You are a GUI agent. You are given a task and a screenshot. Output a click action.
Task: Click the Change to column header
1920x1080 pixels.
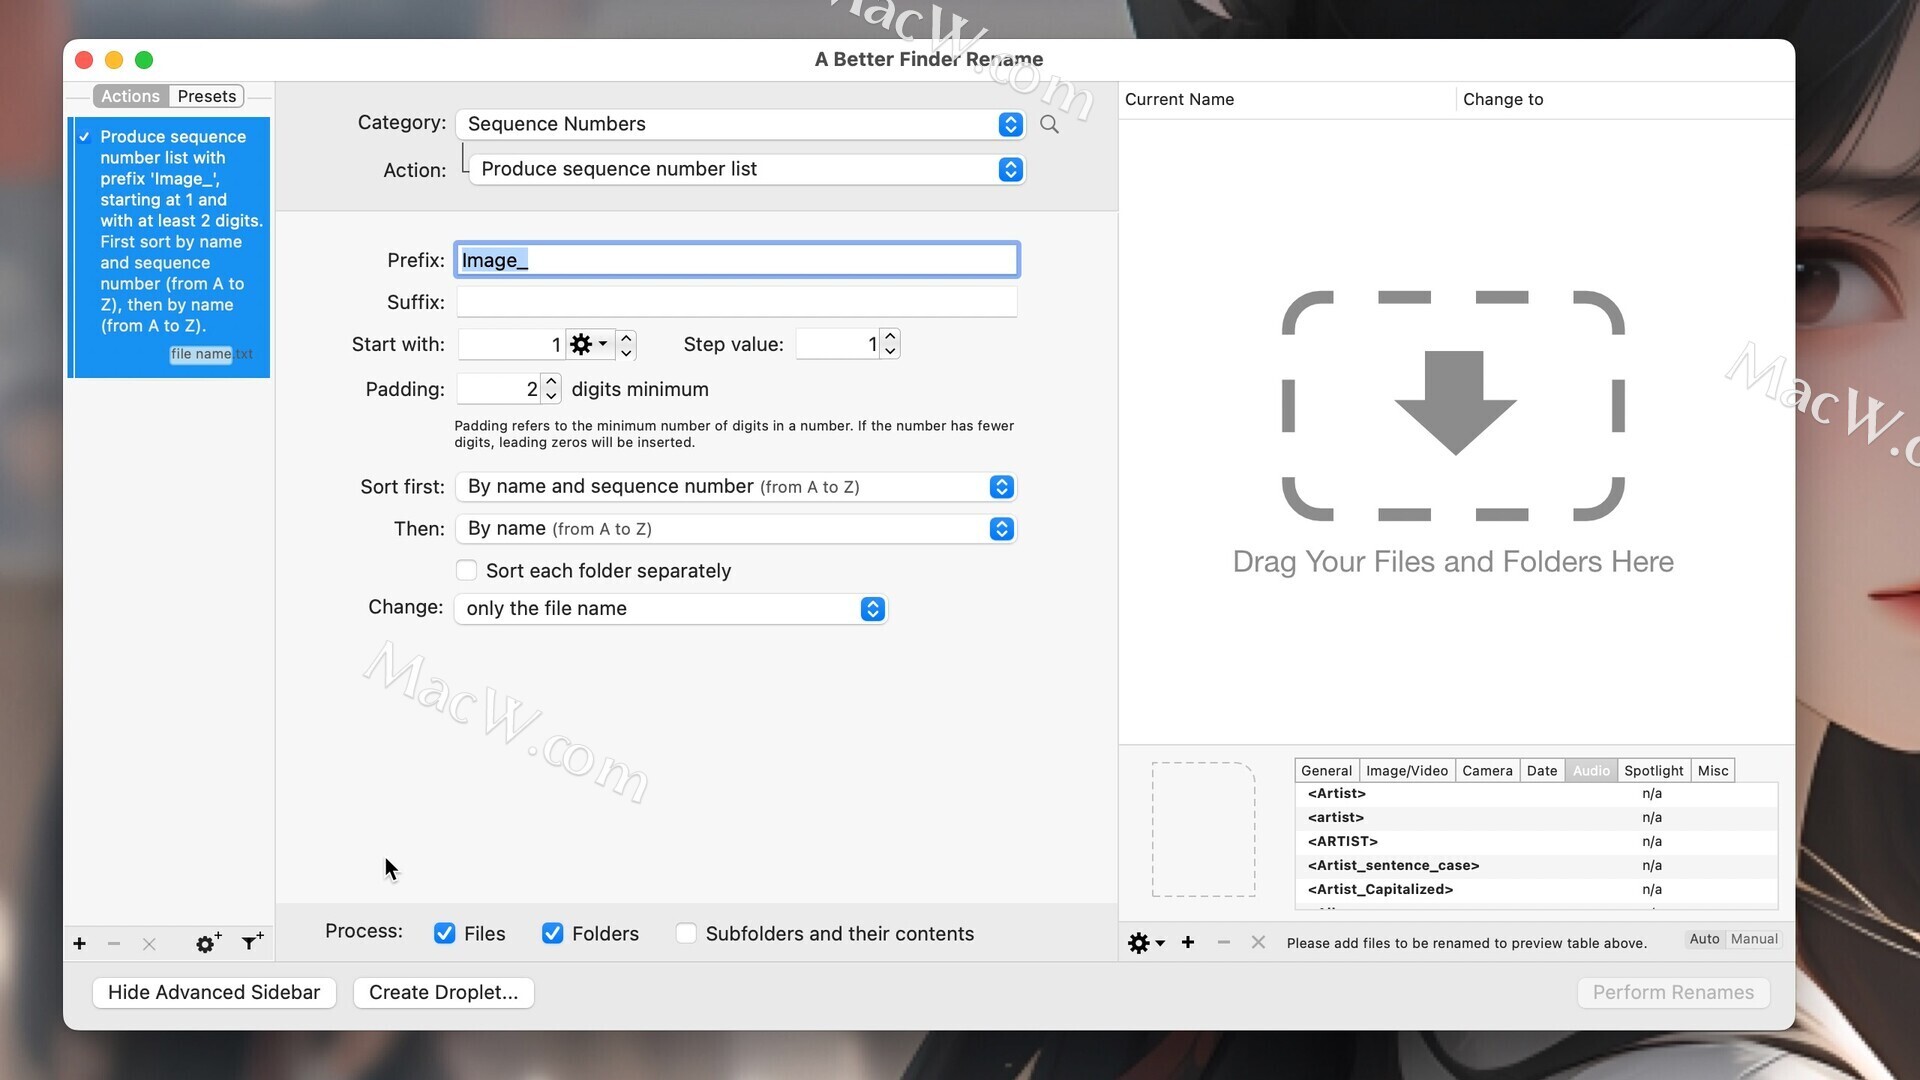1625,99
